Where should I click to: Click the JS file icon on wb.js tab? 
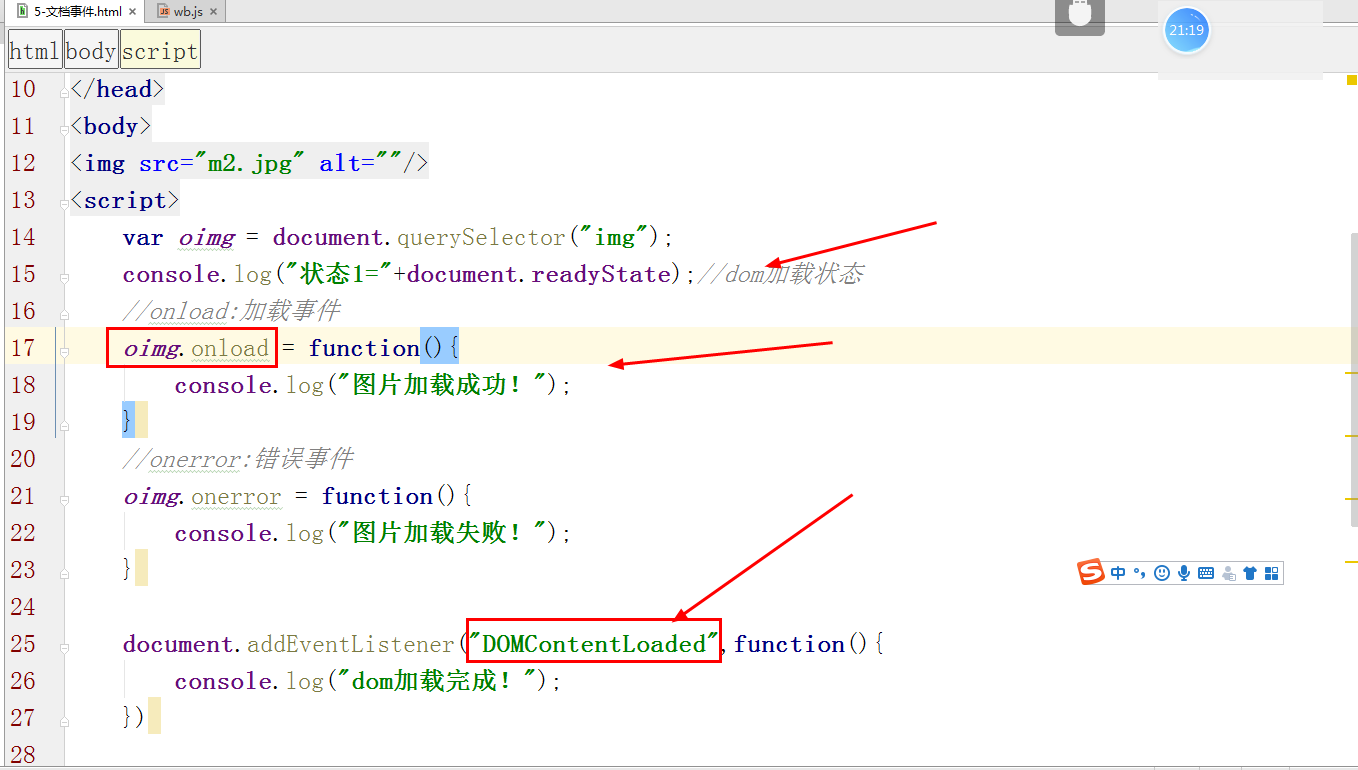pyautogui.click(x=163, y=11)
